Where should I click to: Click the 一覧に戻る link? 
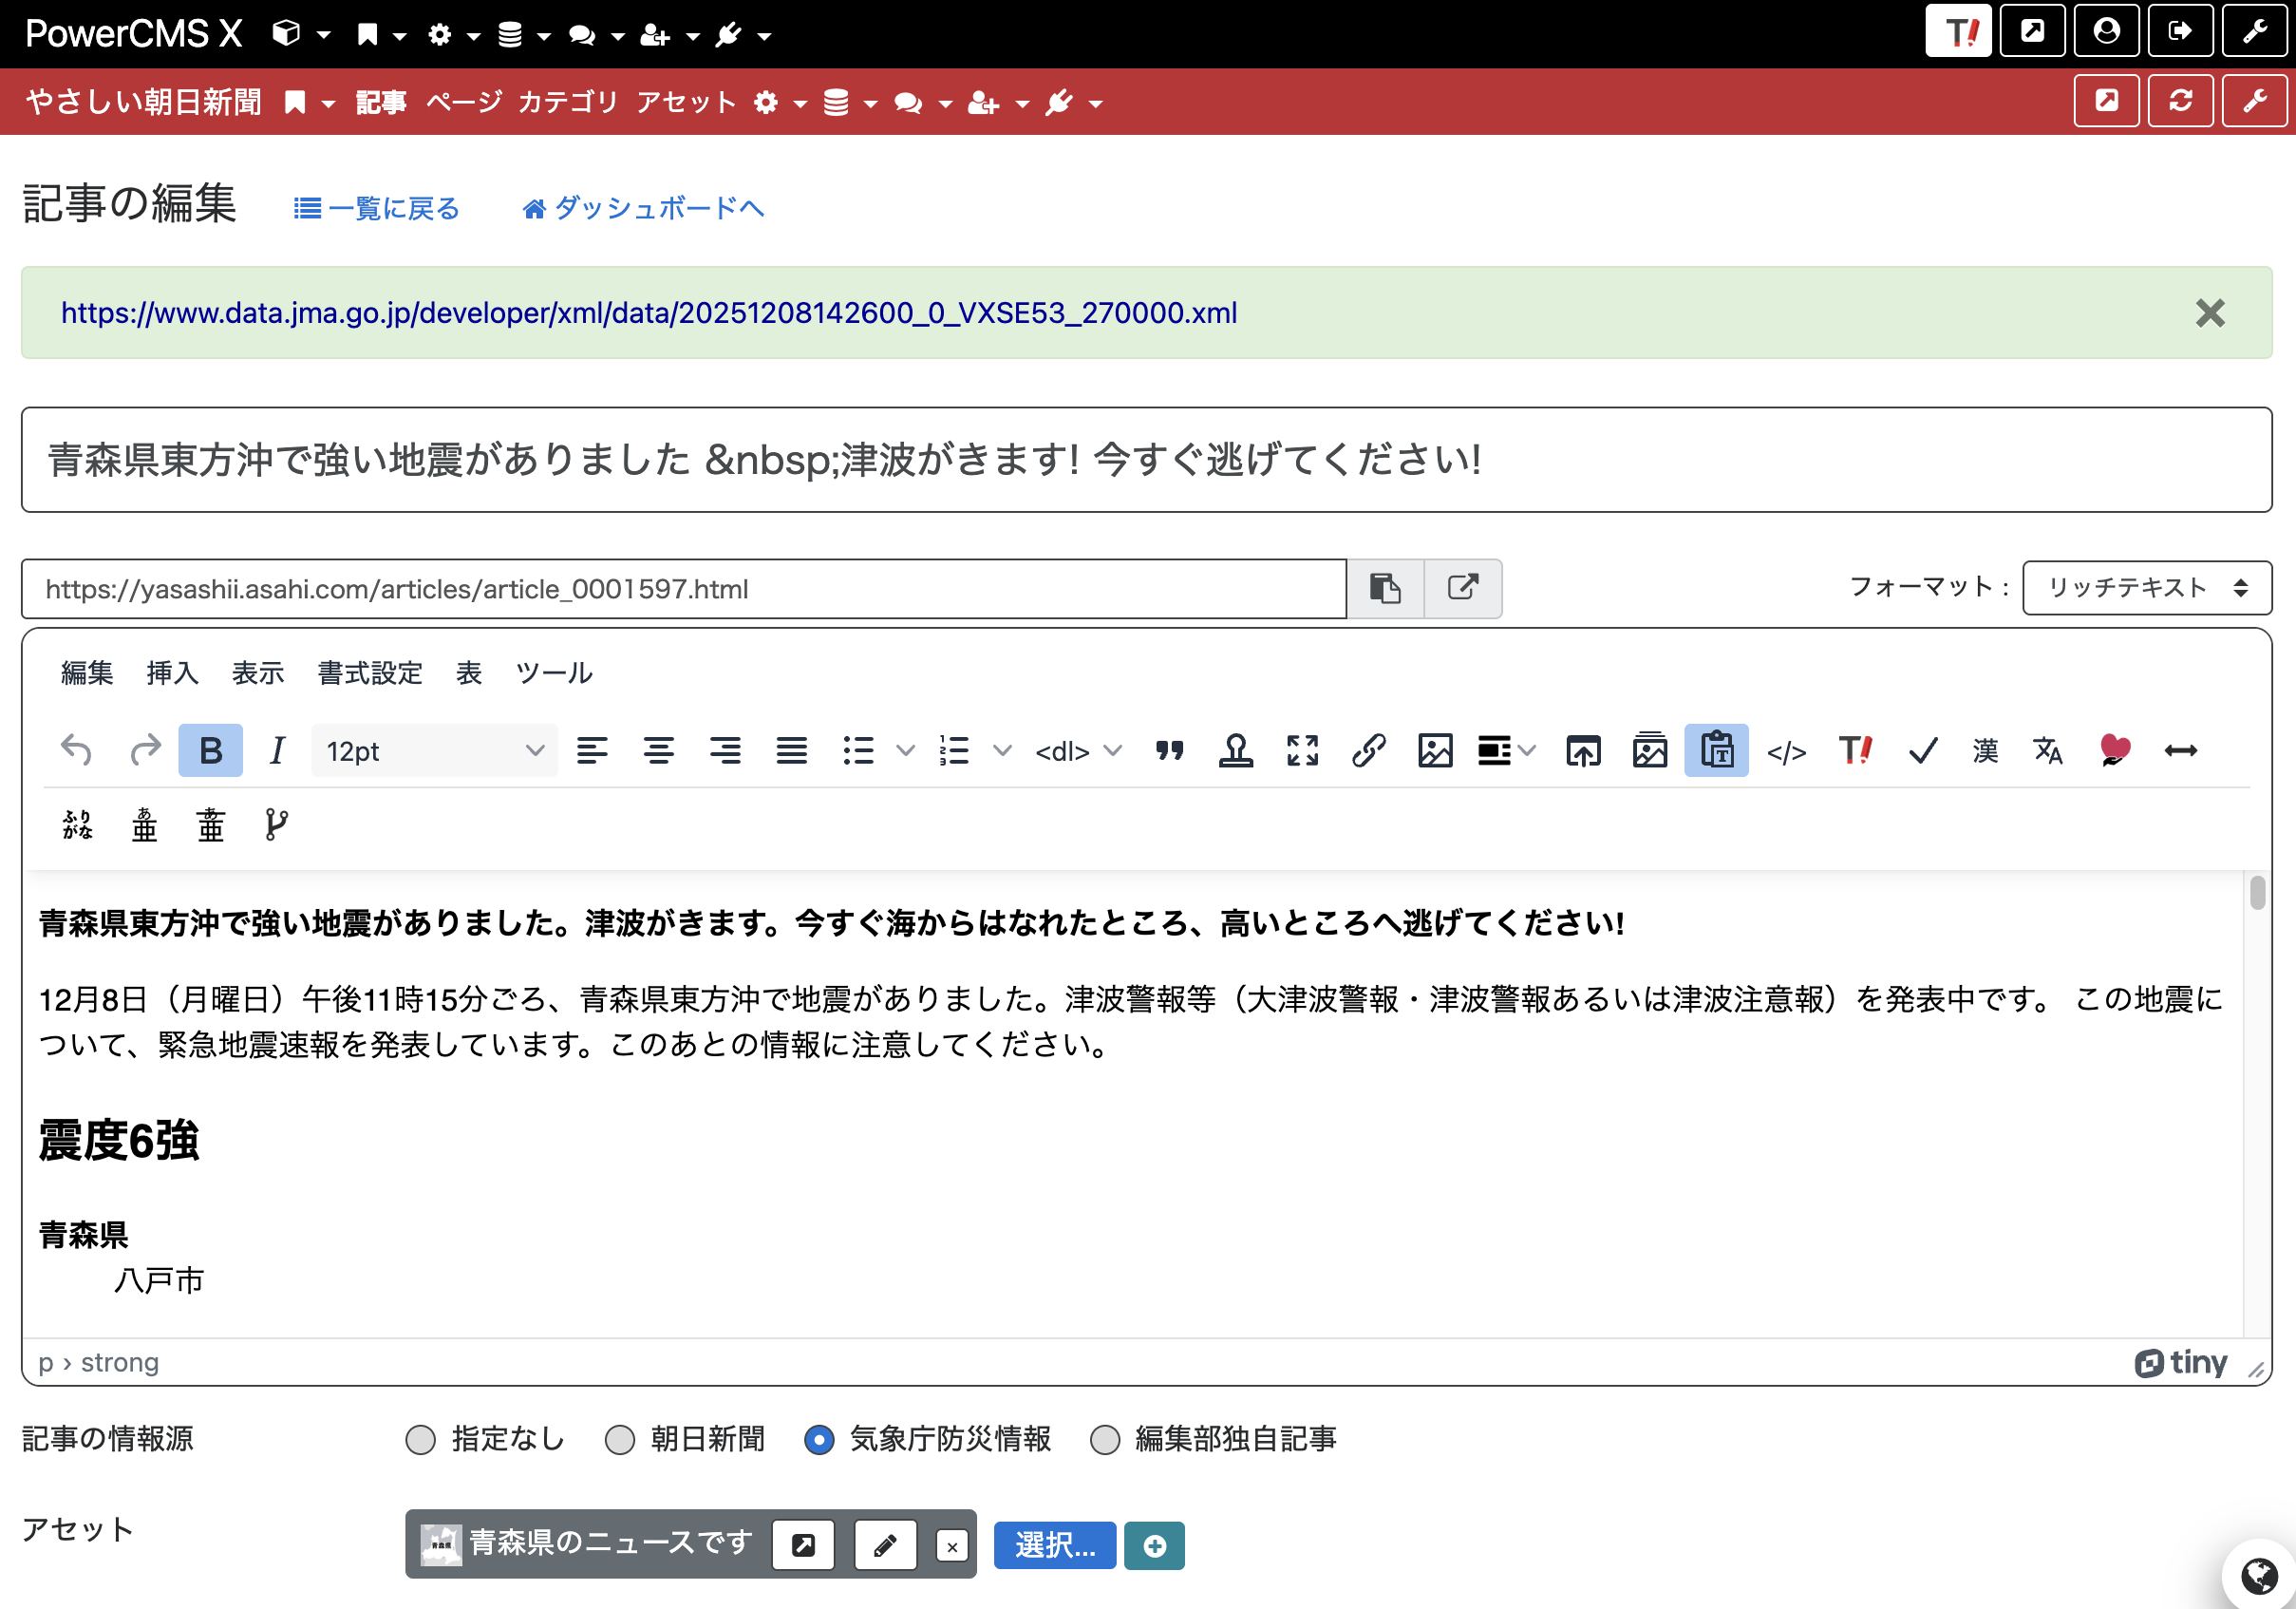point(376,207)
